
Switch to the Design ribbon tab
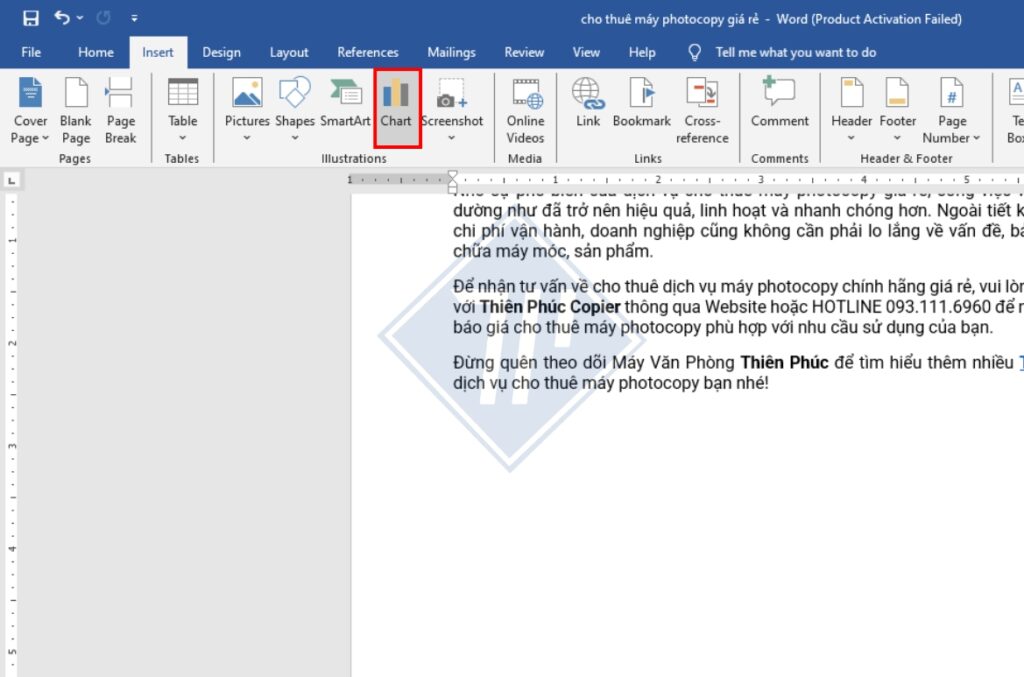click(221, 52)
